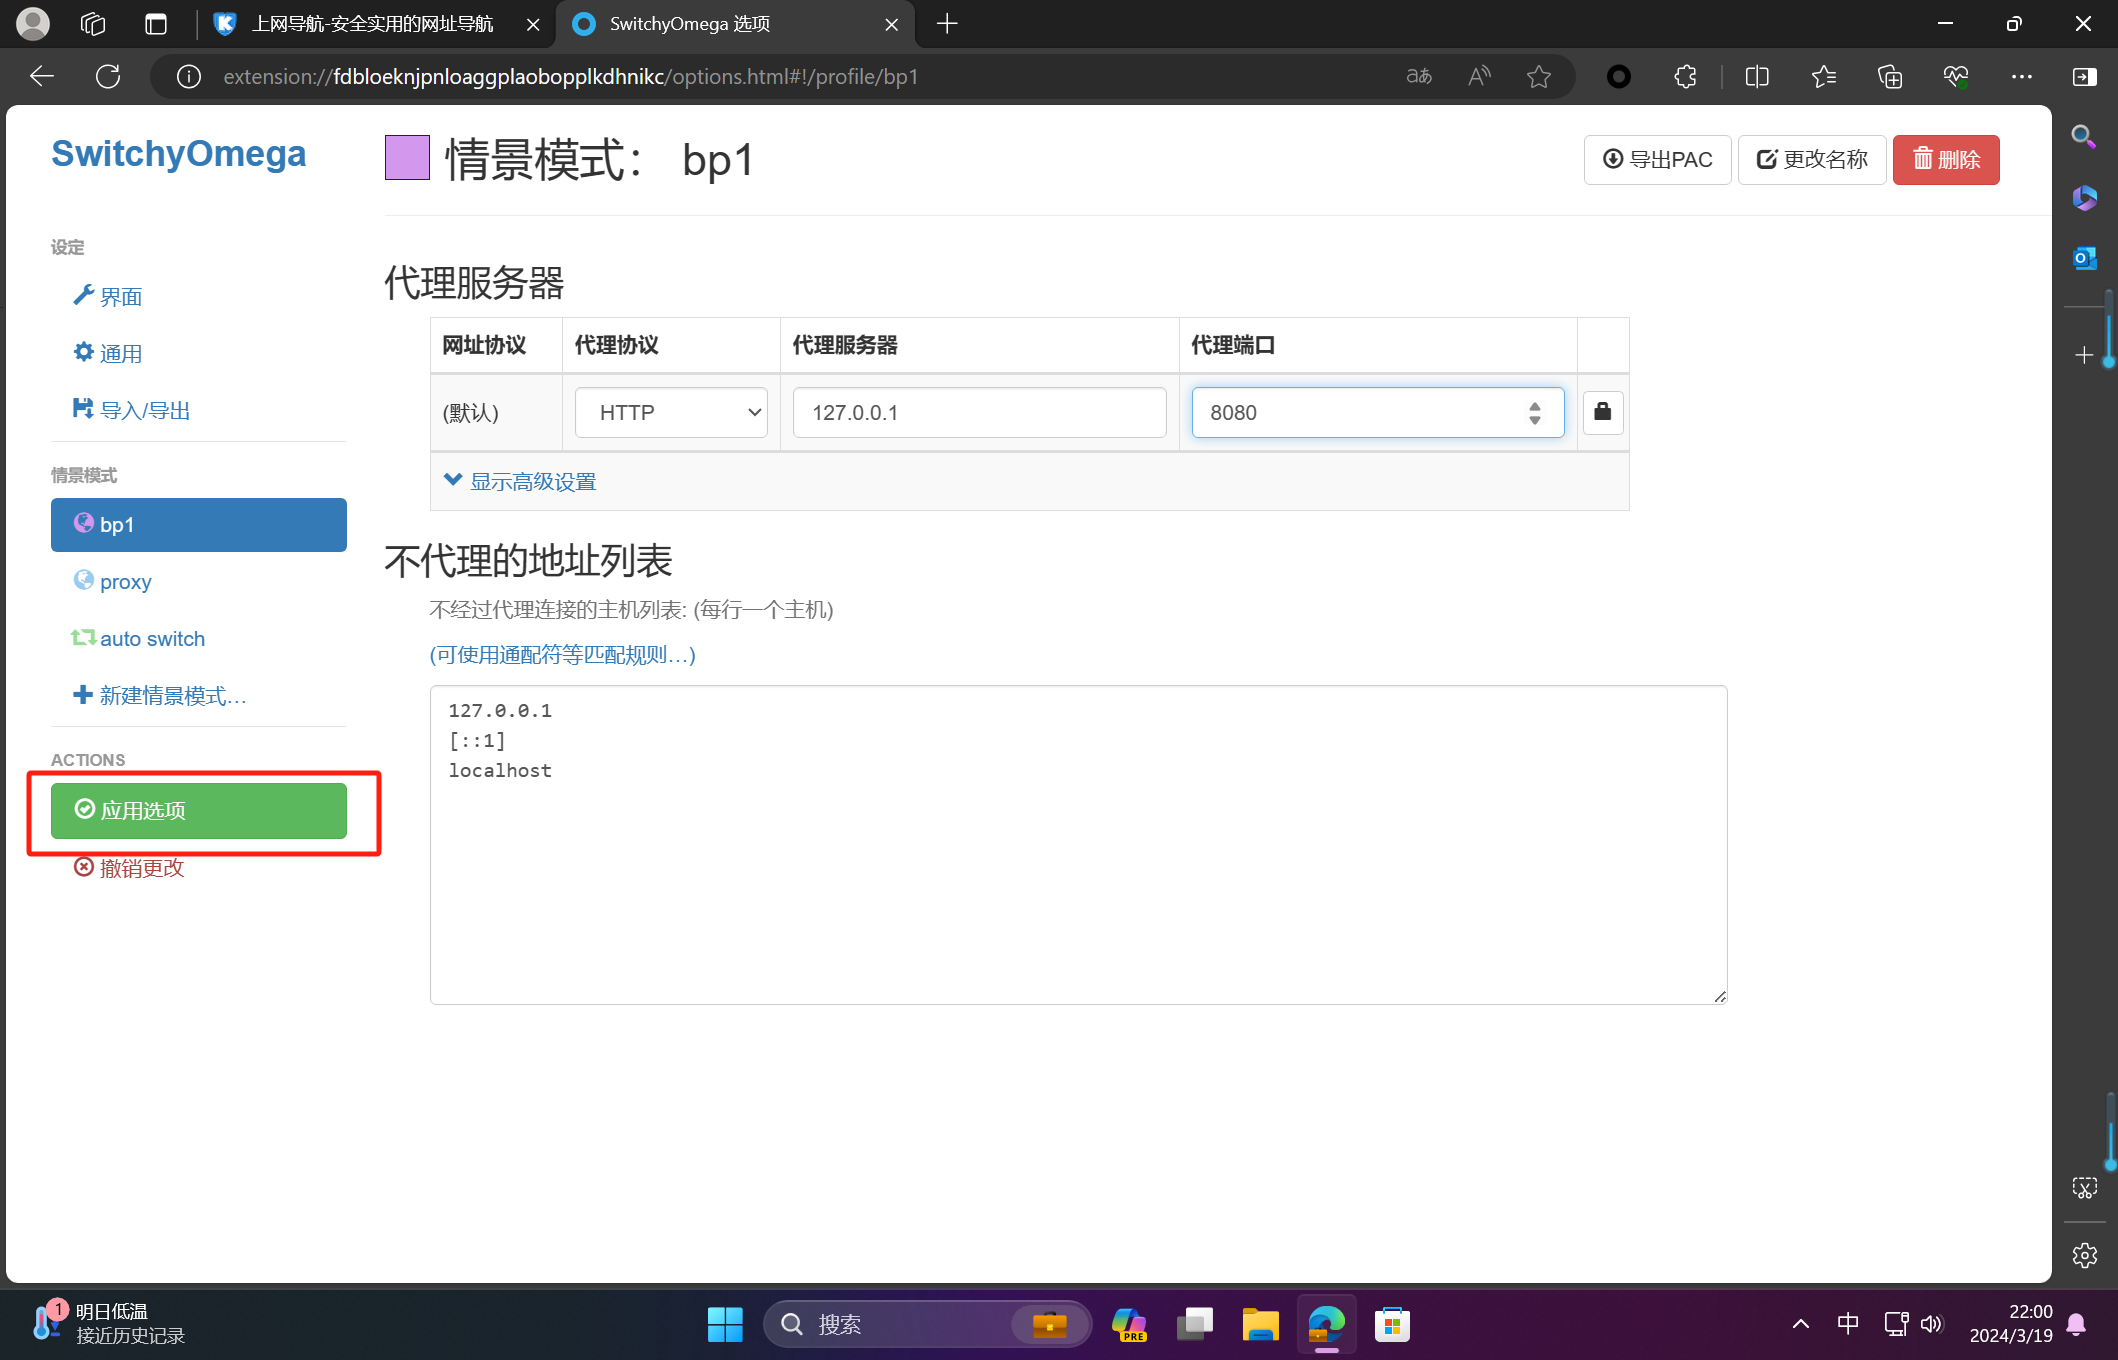This screenshot has height=1360, width=2118.
Task: Click the refresh icon in browser toolbar
Action: click(x=108, y=76)
